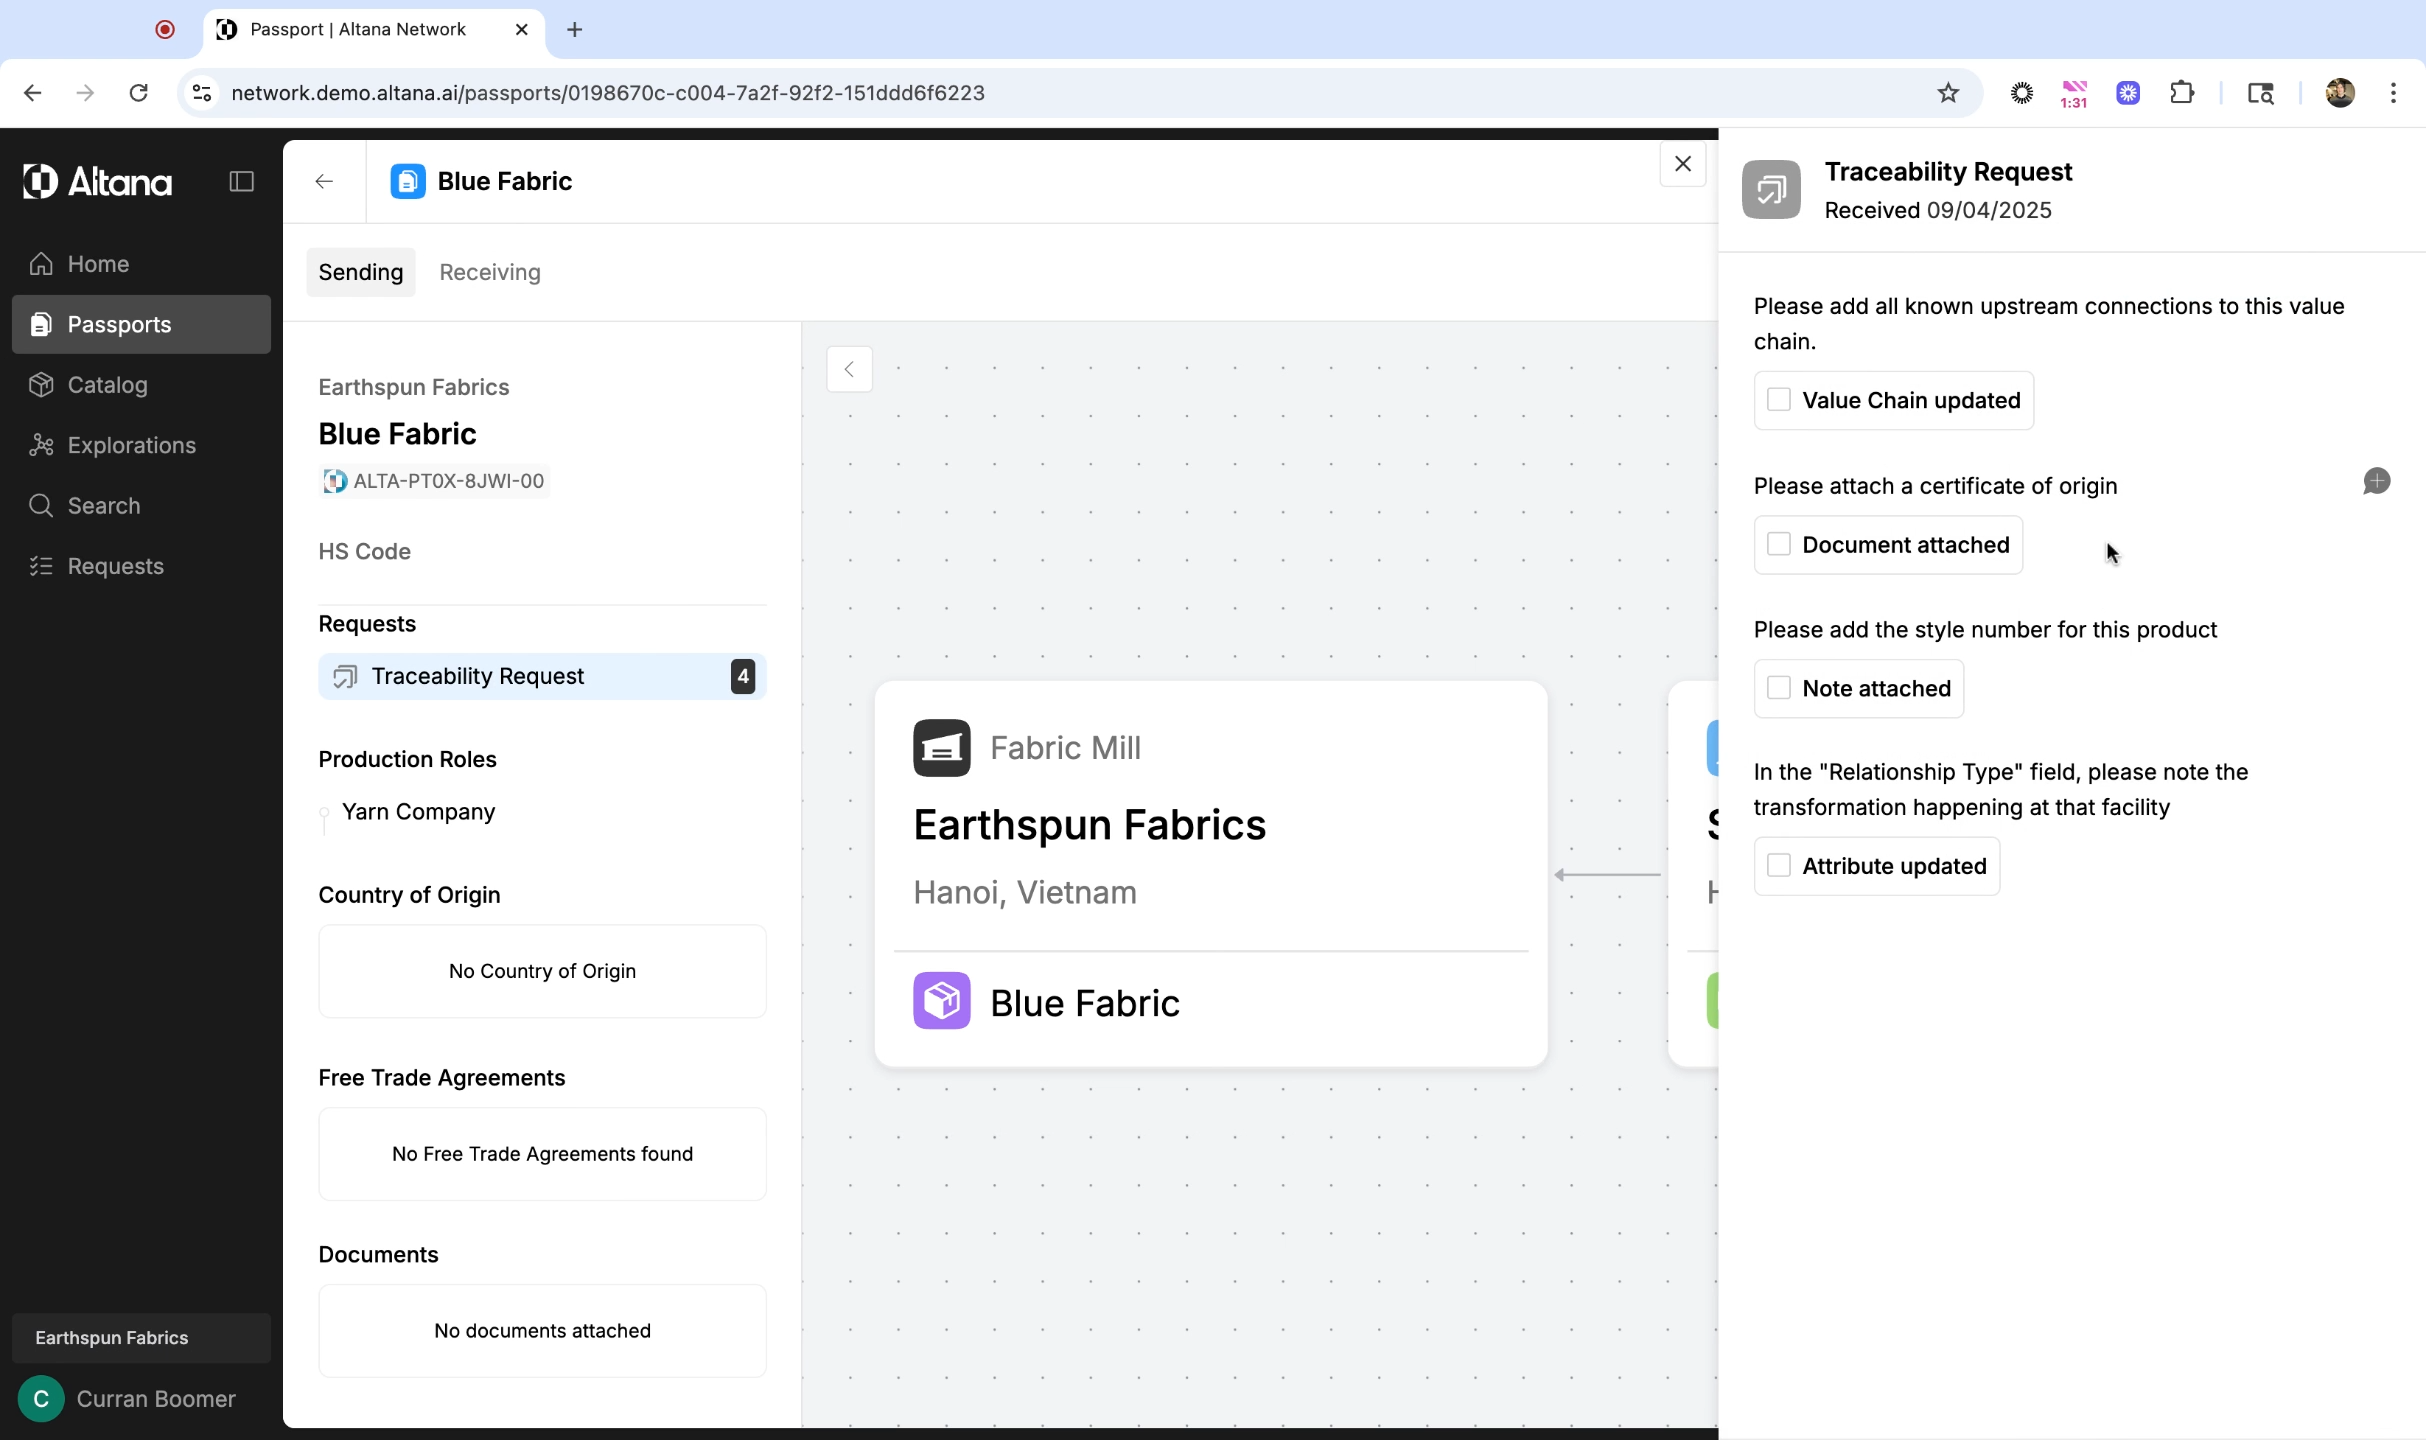Click the purple Blue Fabric product icon
2426x1440 pixels.
[941, 1001]
